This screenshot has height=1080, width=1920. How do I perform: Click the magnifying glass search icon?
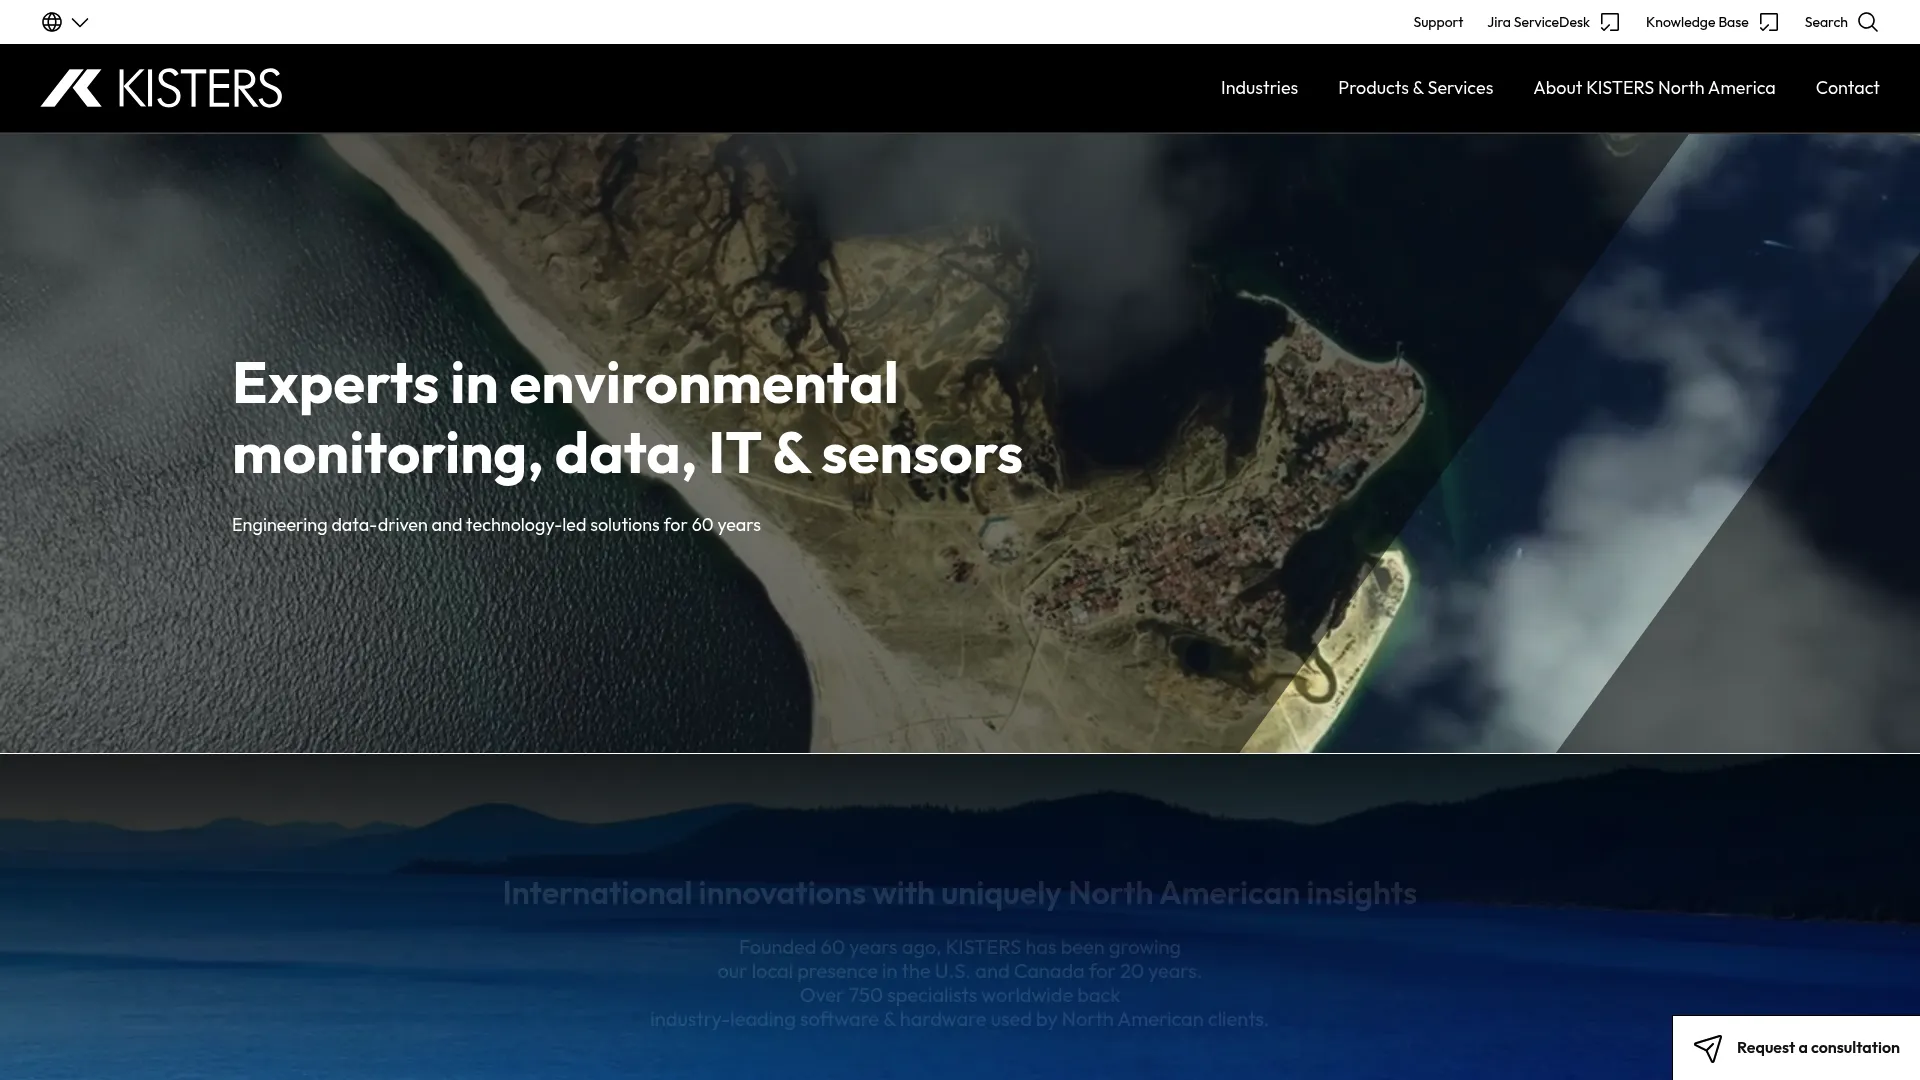pyautogui.click(x=1868, y=22)
